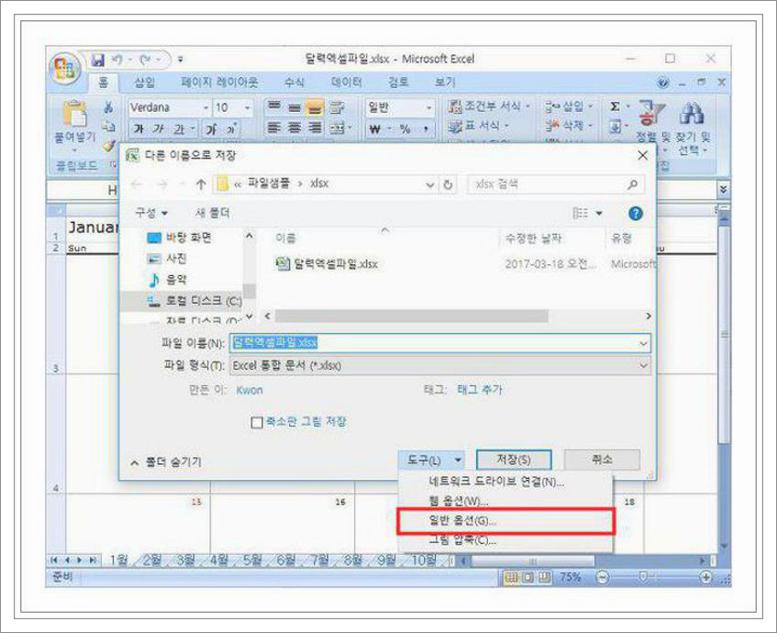Open the Organize (구성) dropdown
Image resolution: width=777 pixels, height=633 pixels.
[x=152, y=213]
